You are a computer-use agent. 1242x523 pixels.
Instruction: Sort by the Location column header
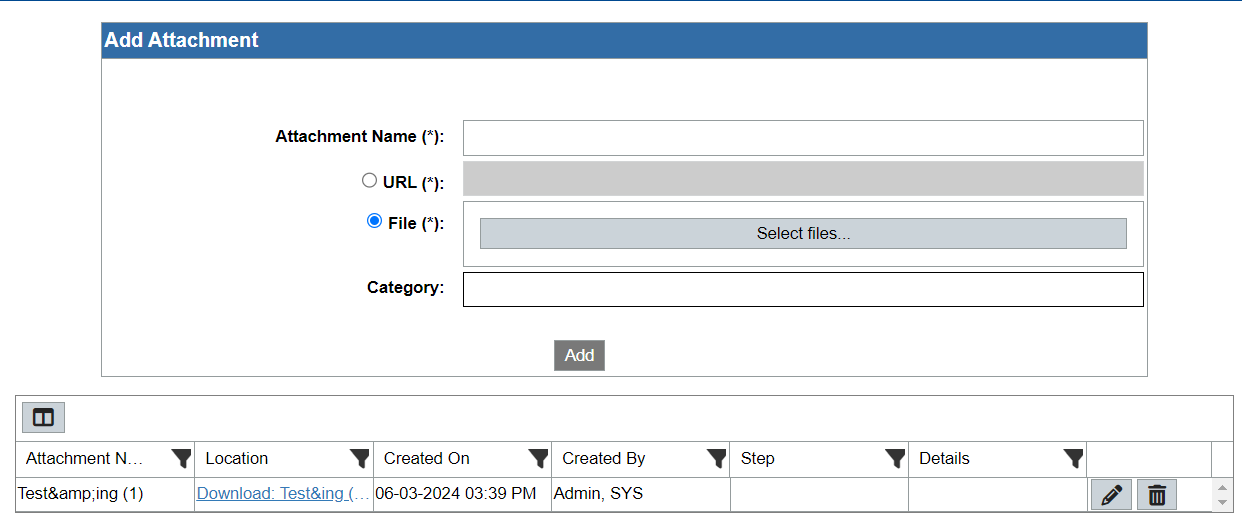pyautogui.click(x=237, y=459)
